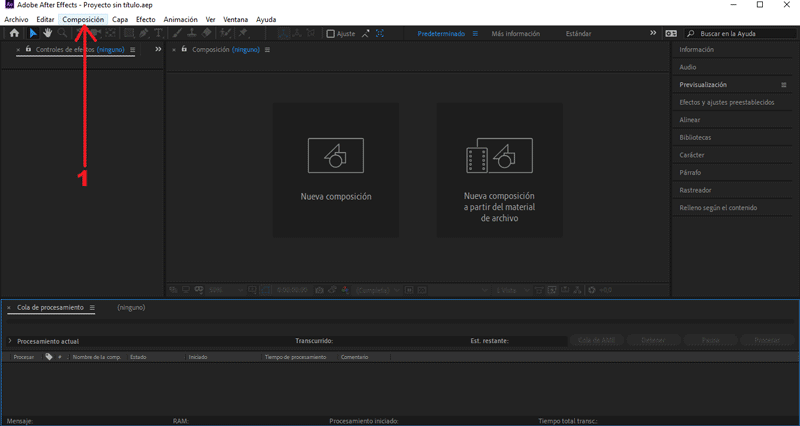Viewport: 800px width, 426px height.
Task: Open the Predeterminado workspace menu icon
Action: pos(475,34)
